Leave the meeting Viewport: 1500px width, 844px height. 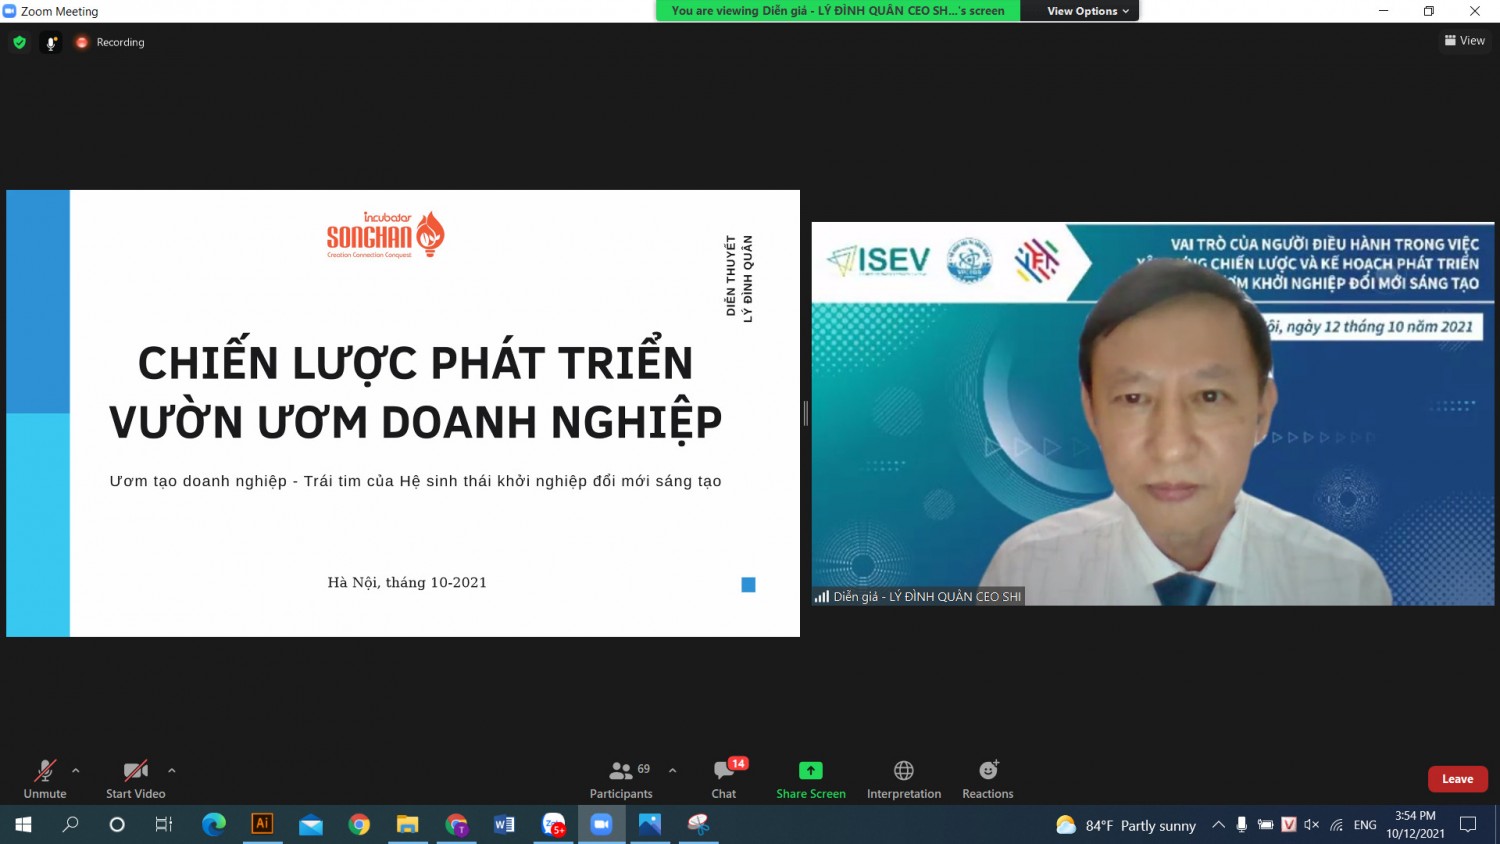pos(1457,779)
